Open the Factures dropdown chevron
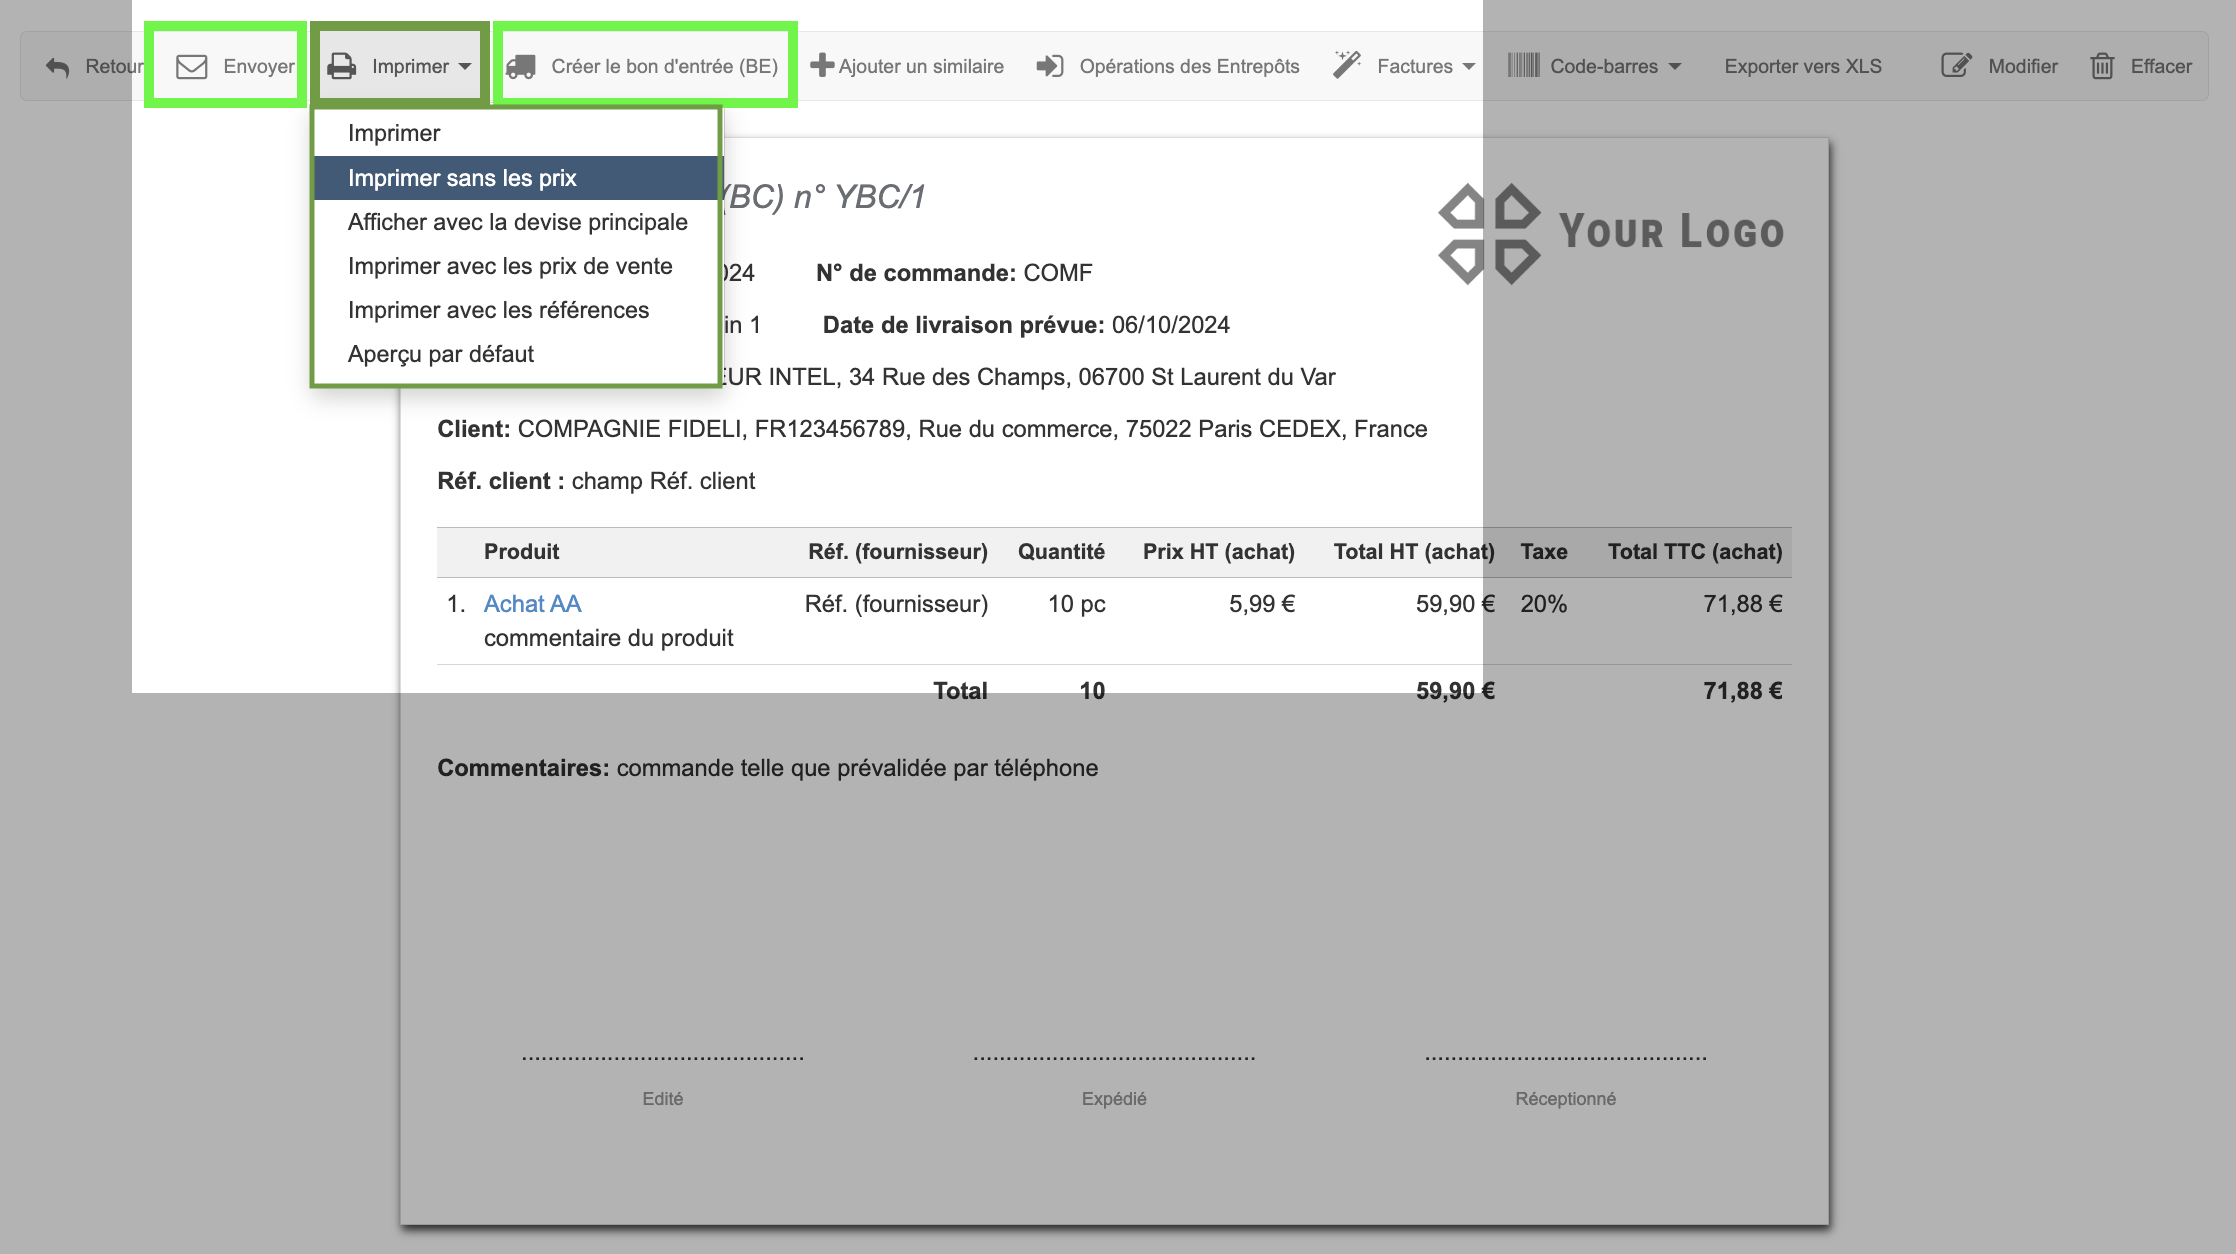Viewport: 2236px width, 1254px height. coord(1469,67)
